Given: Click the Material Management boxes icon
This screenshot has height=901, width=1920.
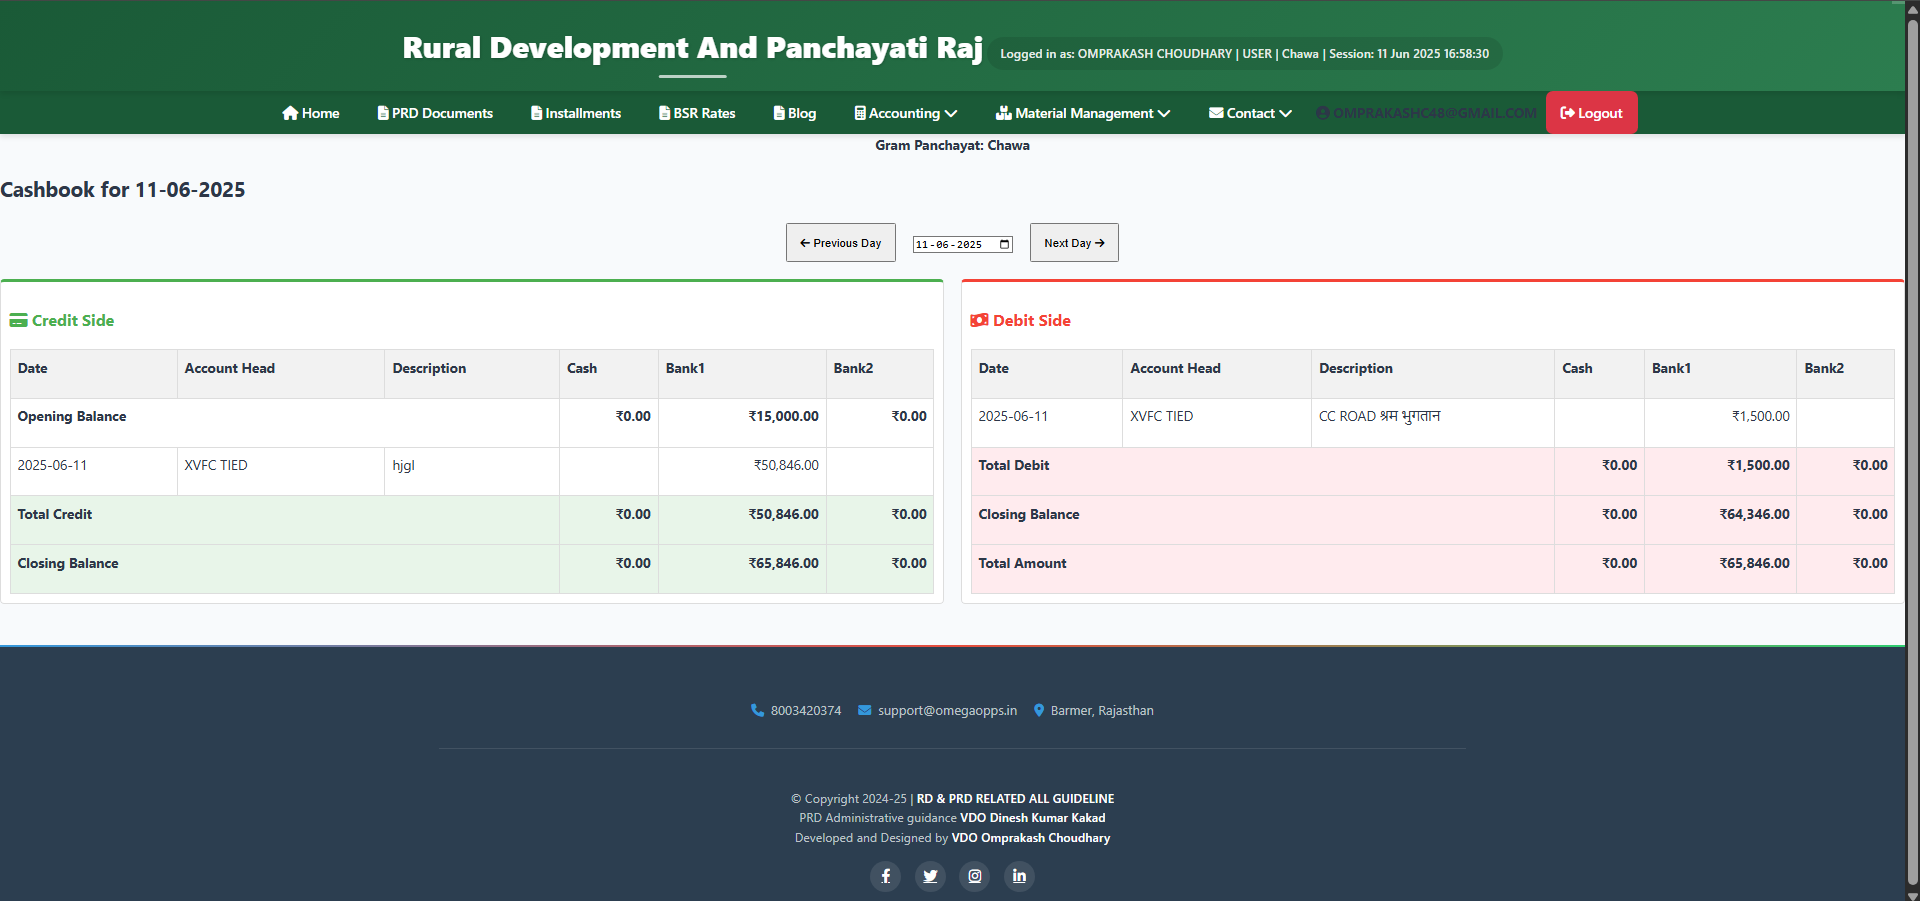Looking at the screenshot, I should click(x=1004, y=113).
